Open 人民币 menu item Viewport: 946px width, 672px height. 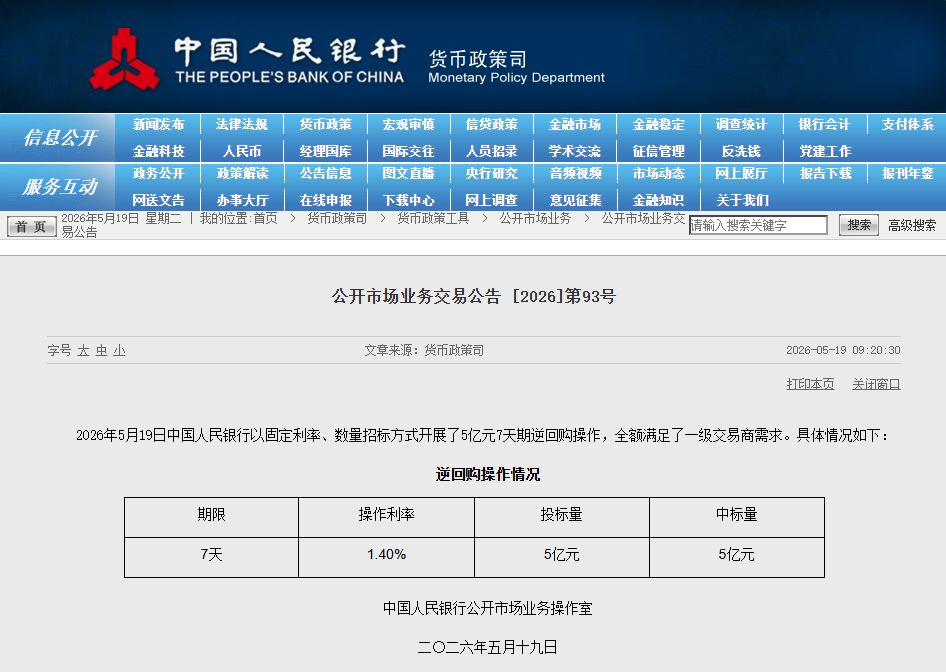241,151
